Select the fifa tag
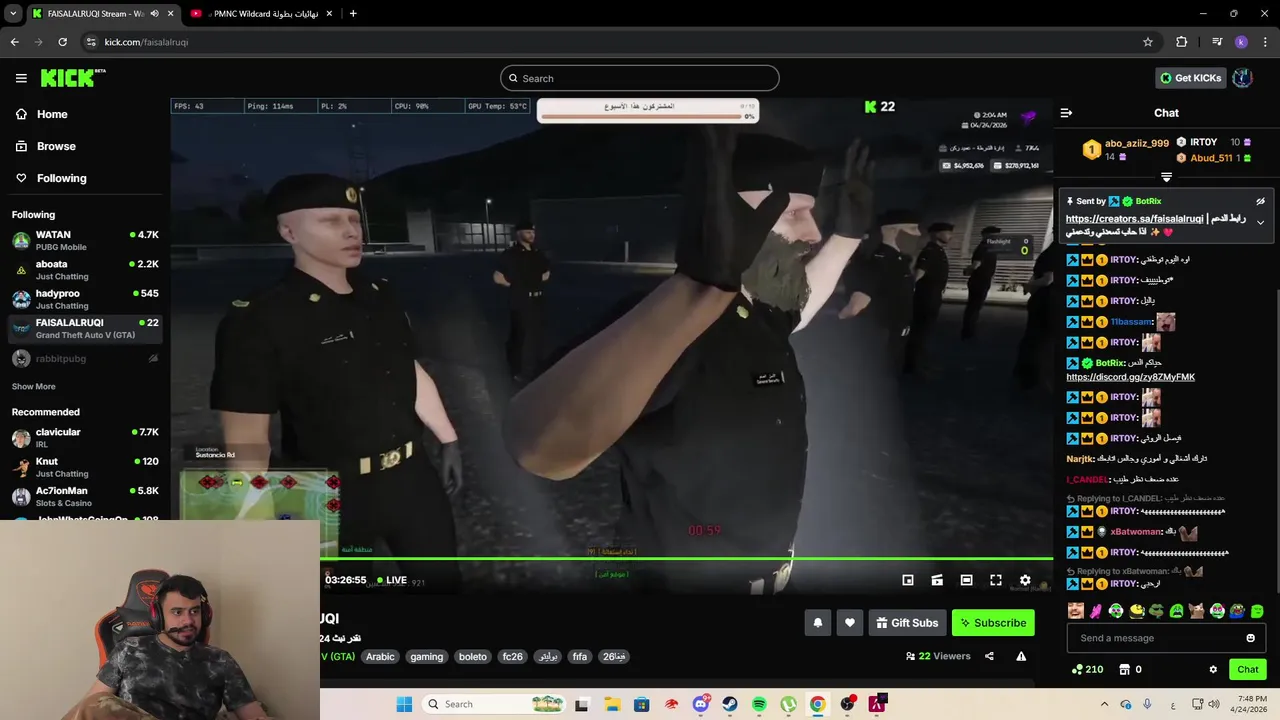This screenshot has width=1280, height=720. pos(580,656)
